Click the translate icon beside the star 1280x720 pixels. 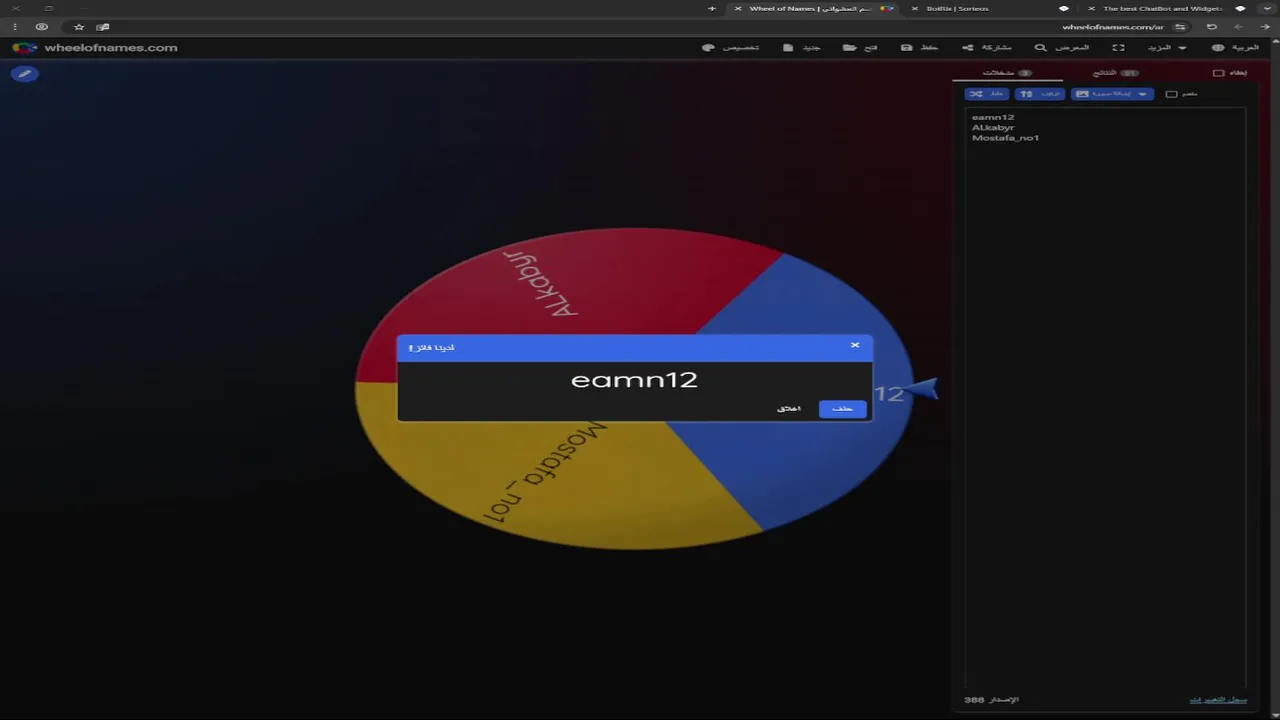pos(102,27)
